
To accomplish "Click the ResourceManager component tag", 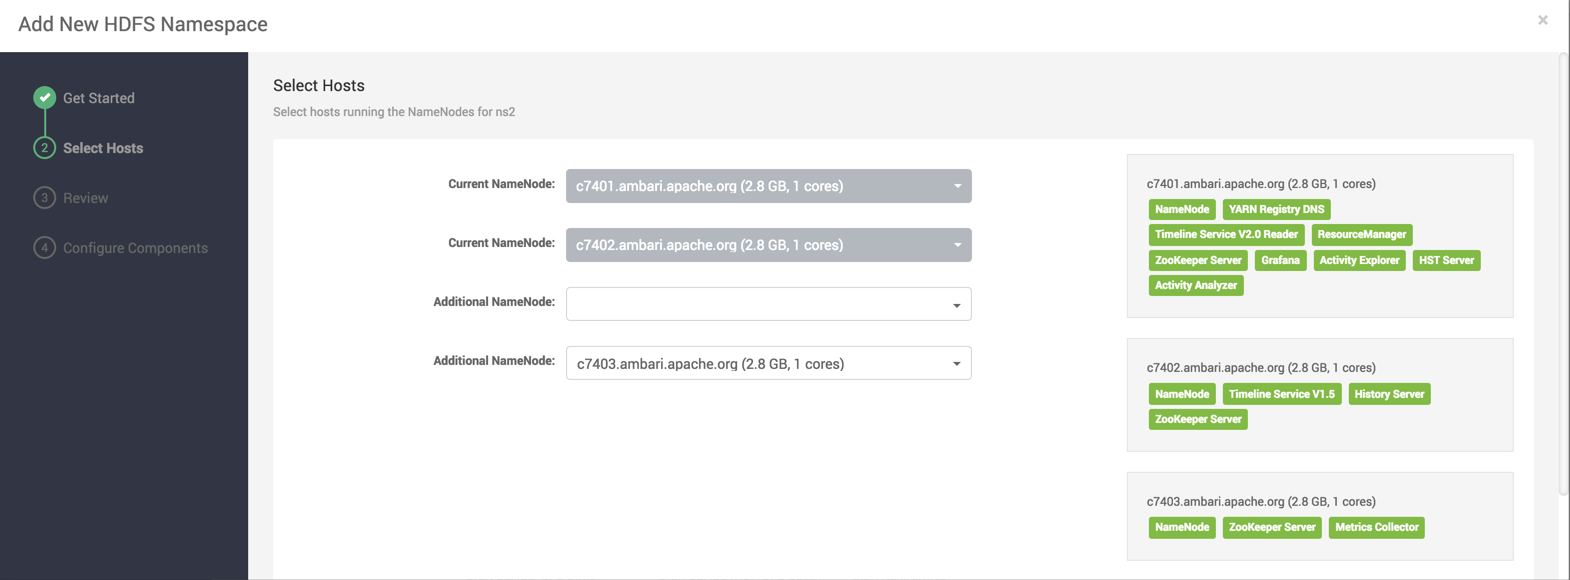I will click(x=1361, y=234).
